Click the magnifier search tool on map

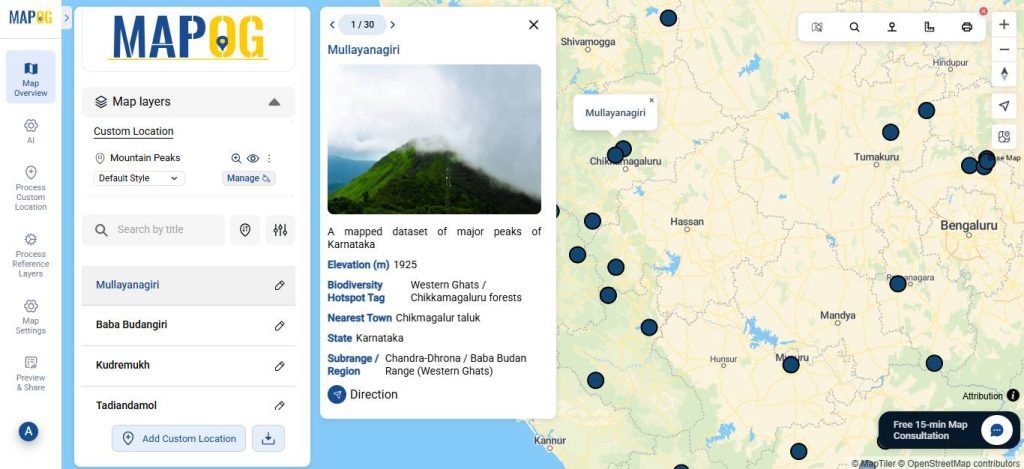pos(854,27)
